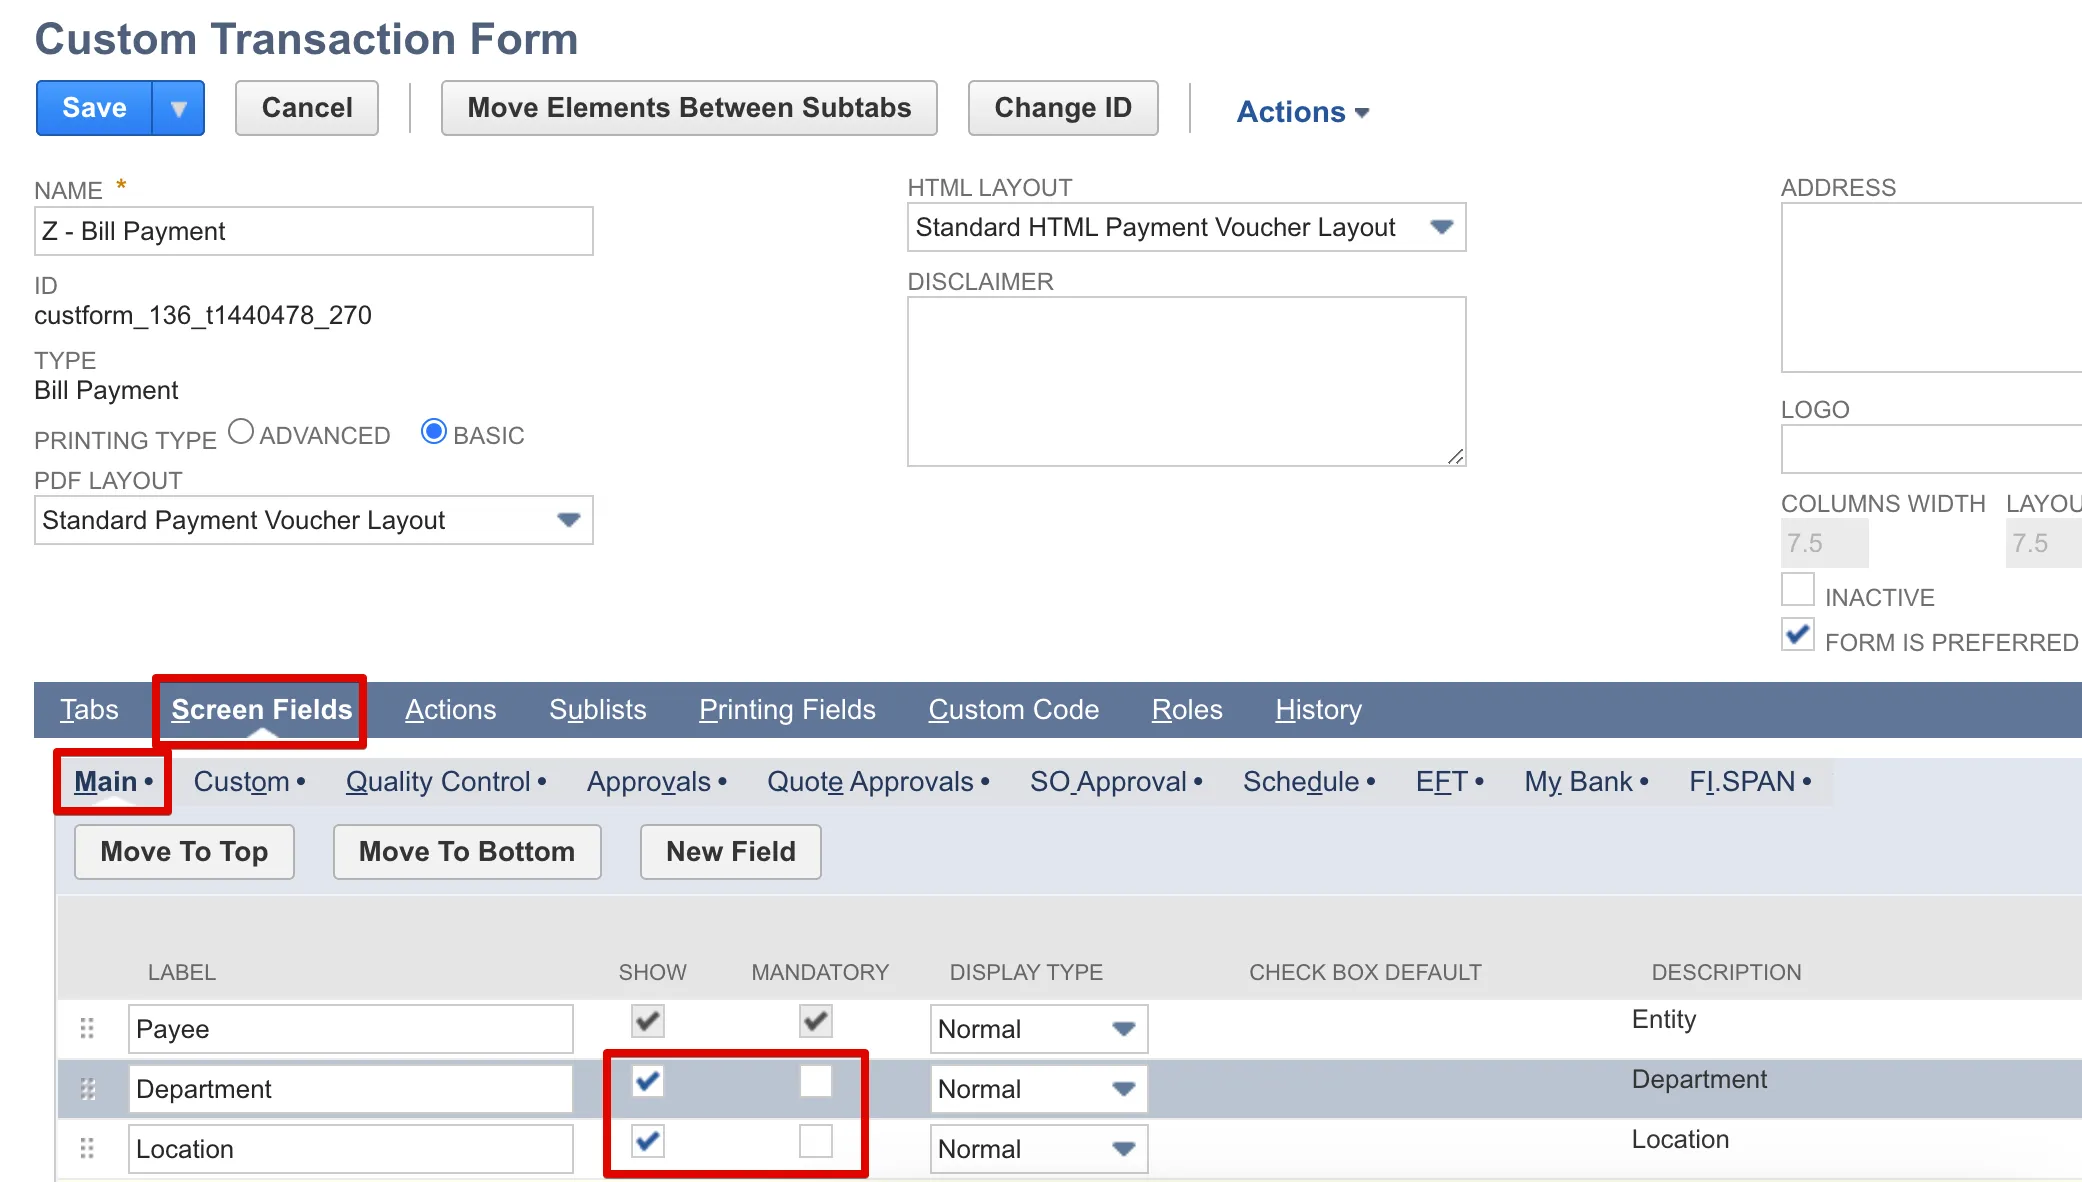Click the Address text area
Image resolution: width=2082 pixels, height=1182 pixels.
click(1931, 288)
